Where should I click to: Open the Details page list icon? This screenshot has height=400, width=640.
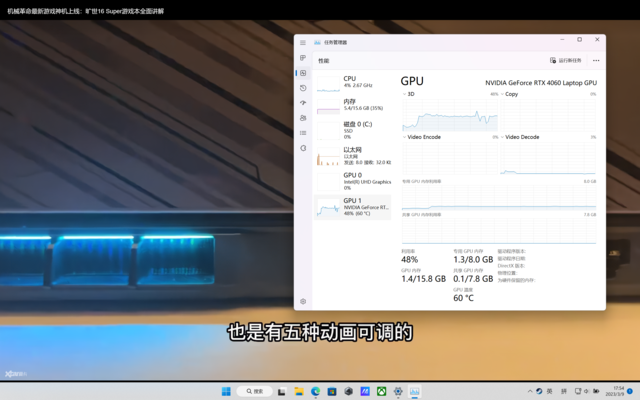tap(303, 133)
